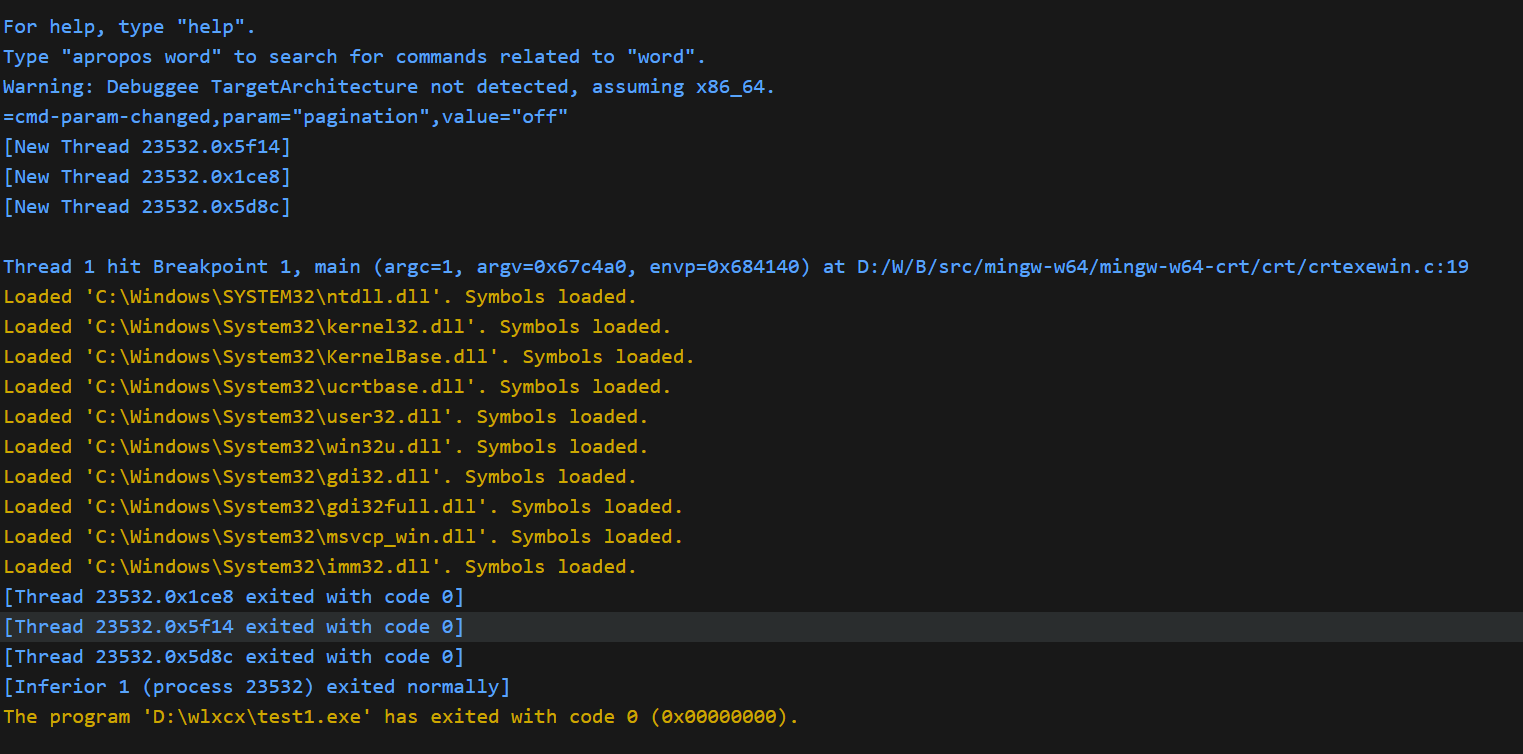Select the imm32.dll loaded line

tap(320, 567)
